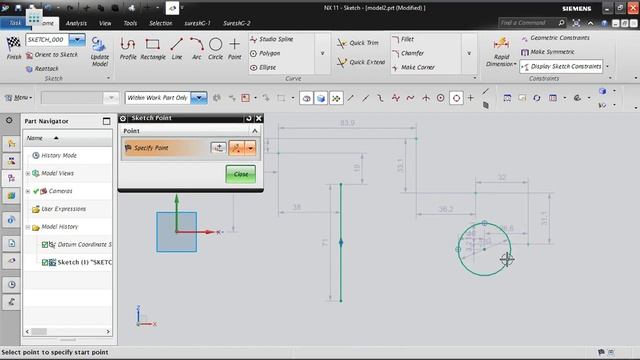This screenshot has width=640, height=360.
Task: Open the Selection tab
Action: click(160, 23)
